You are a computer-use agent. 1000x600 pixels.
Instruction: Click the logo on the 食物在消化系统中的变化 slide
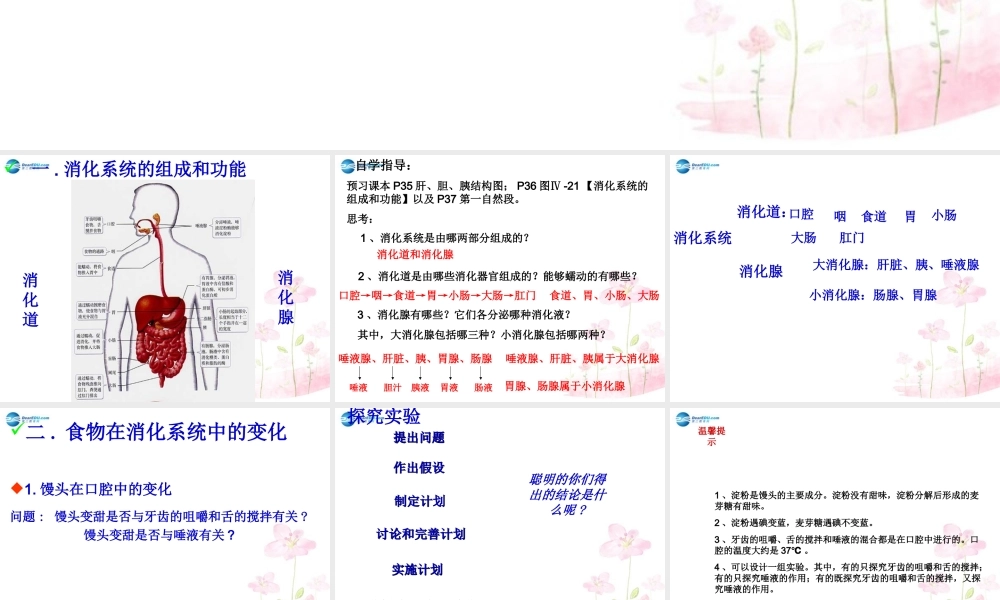coord(27,420)
